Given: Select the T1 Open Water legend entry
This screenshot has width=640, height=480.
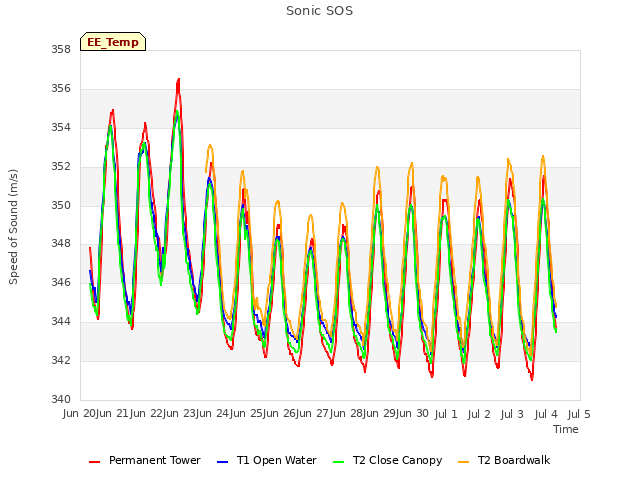Looking at the screenshot, I should pos(267,460).
